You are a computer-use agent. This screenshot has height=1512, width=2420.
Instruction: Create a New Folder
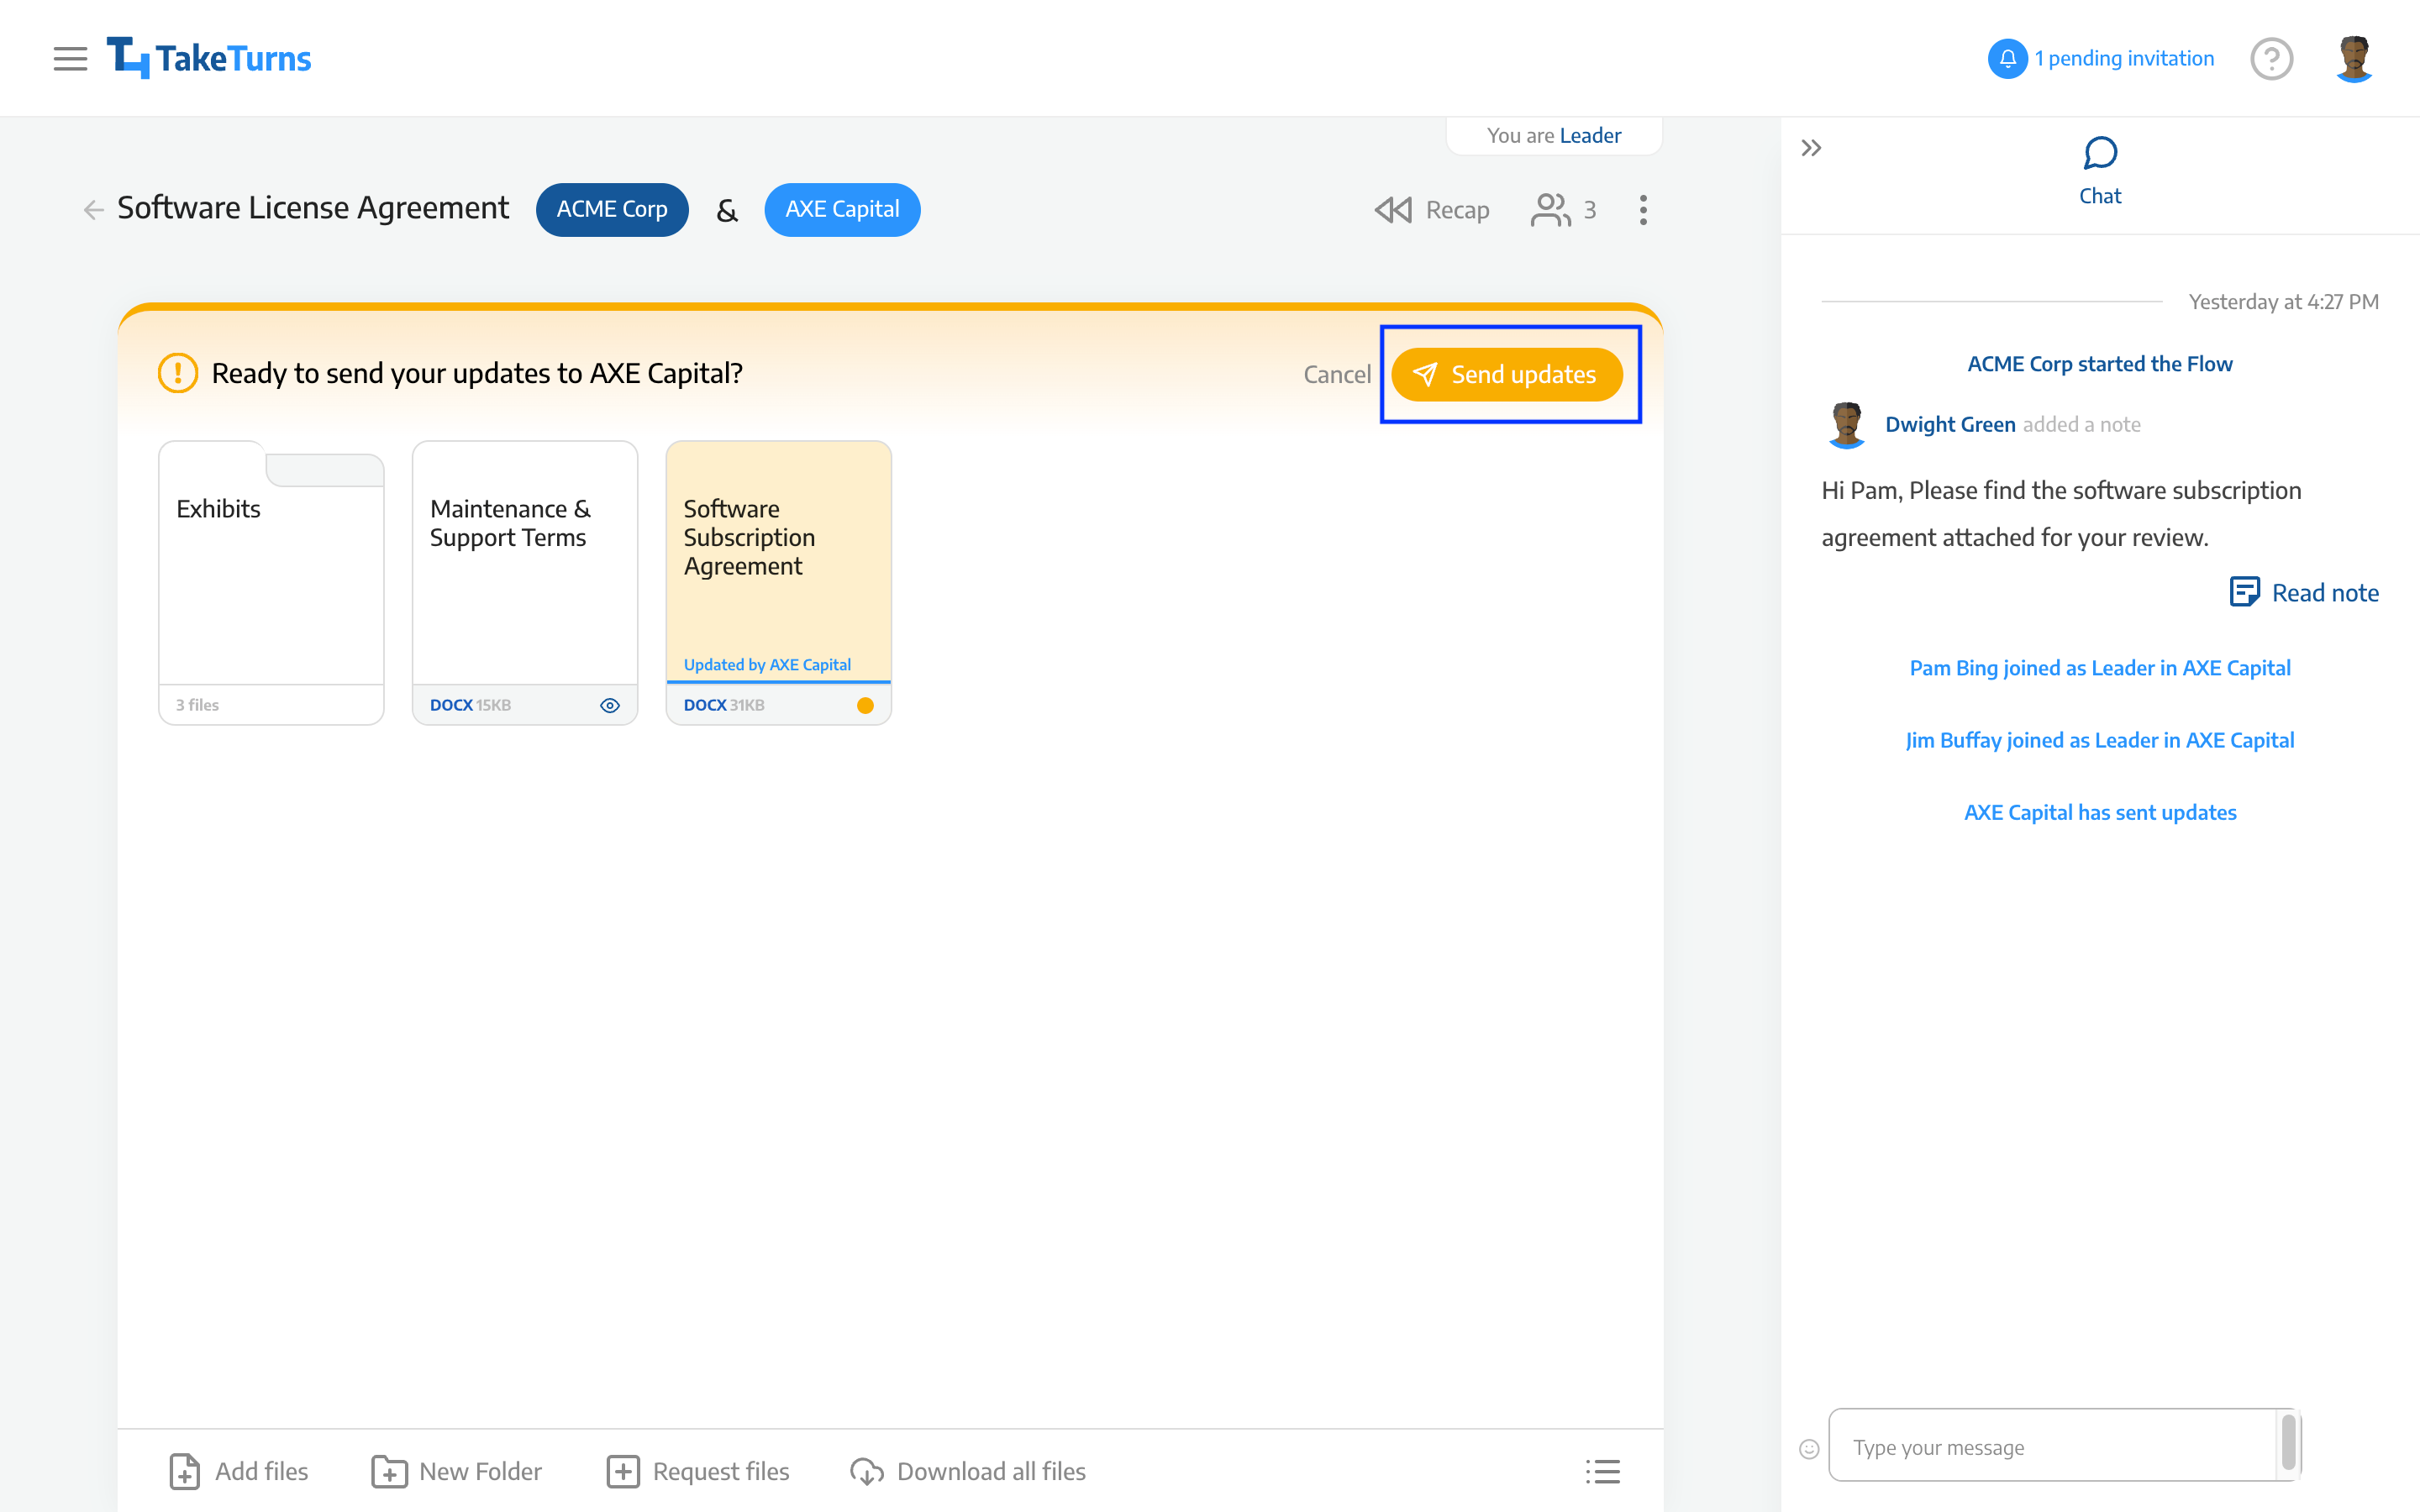click(457, 1471)
